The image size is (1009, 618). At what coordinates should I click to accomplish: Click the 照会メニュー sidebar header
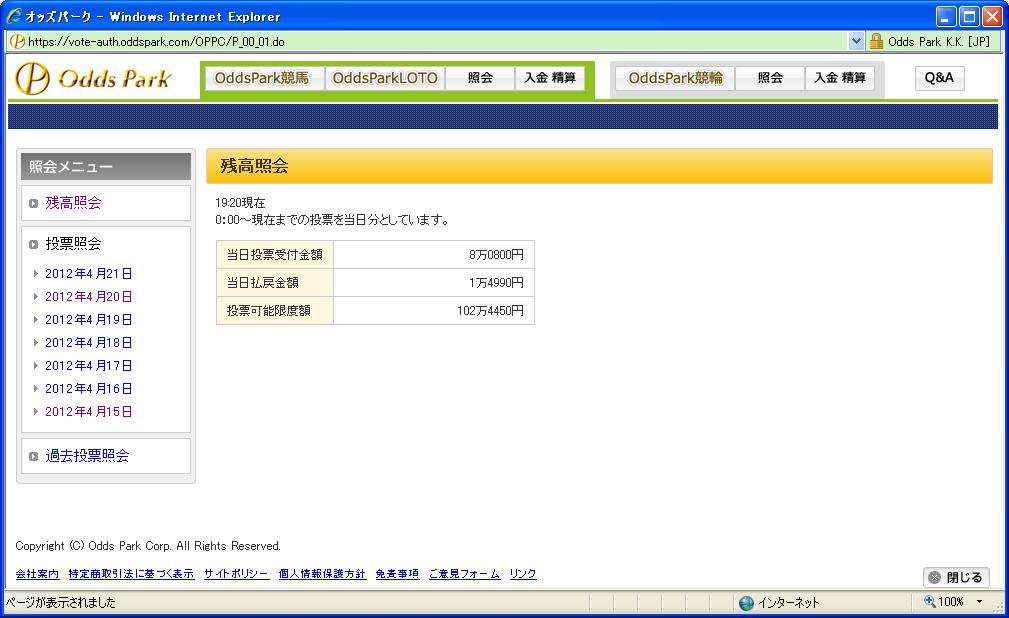coord(106,167)
